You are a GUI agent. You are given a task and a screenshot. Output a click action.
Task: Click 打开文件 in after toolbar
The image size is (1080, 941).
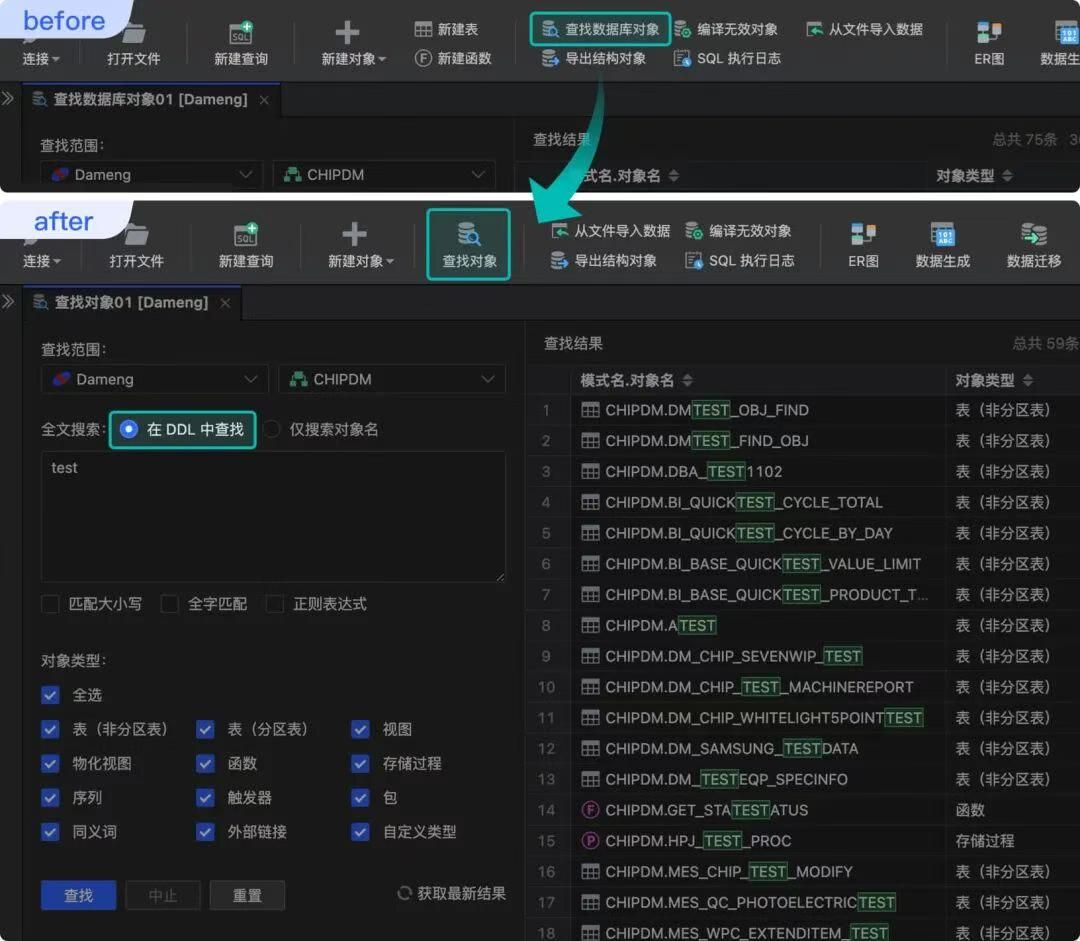click(136, 245)
